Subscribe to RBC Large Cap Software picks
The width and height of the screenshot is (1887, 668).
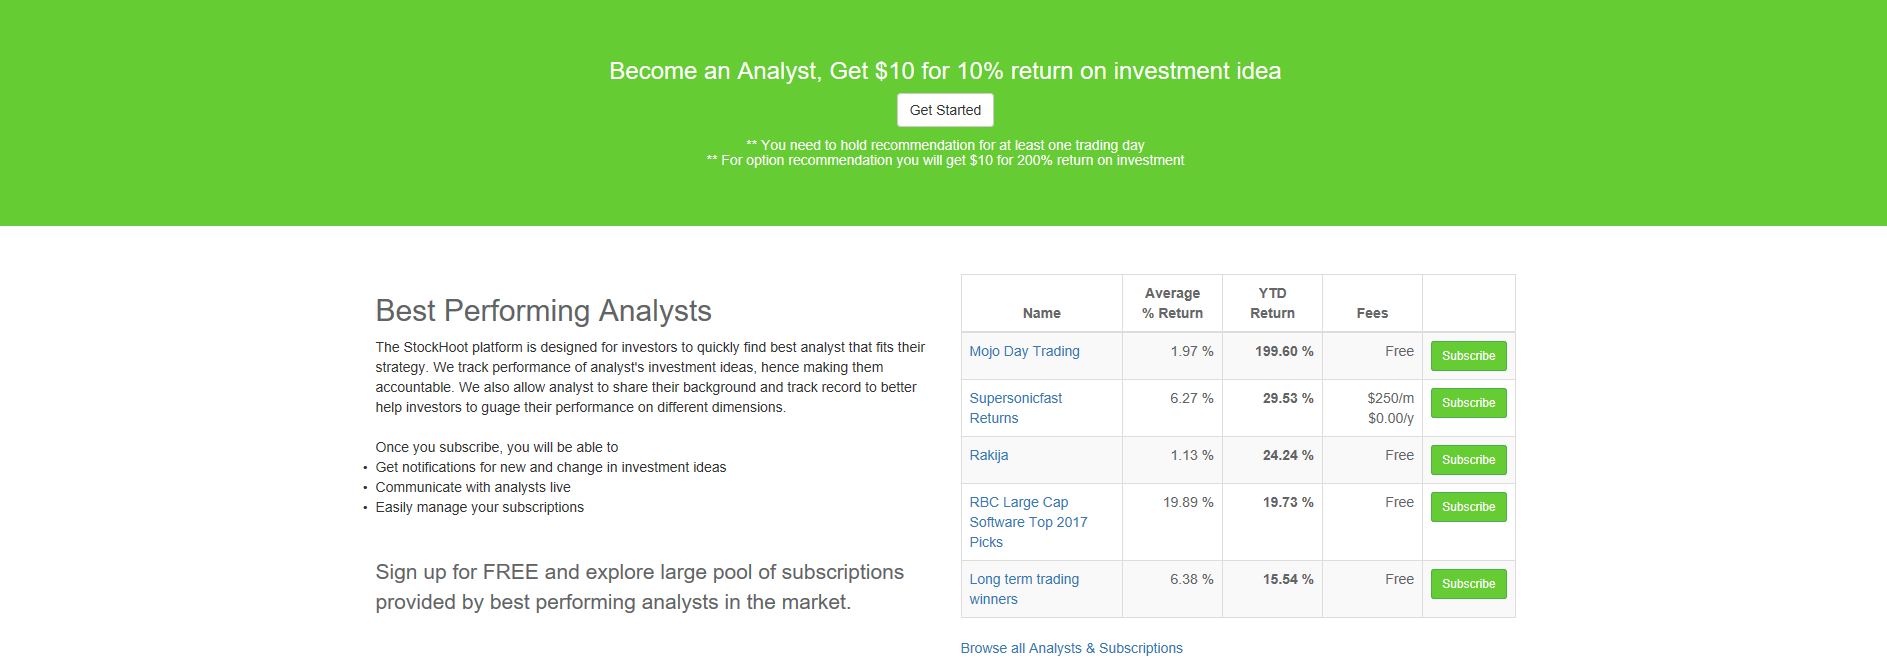(x=1467, y=507)
